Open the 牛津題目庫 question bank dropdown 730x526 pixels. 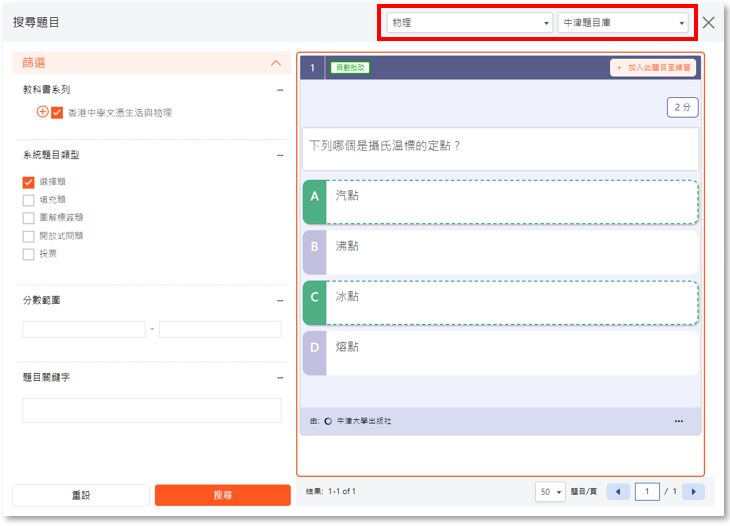click(x=621, y=22)
